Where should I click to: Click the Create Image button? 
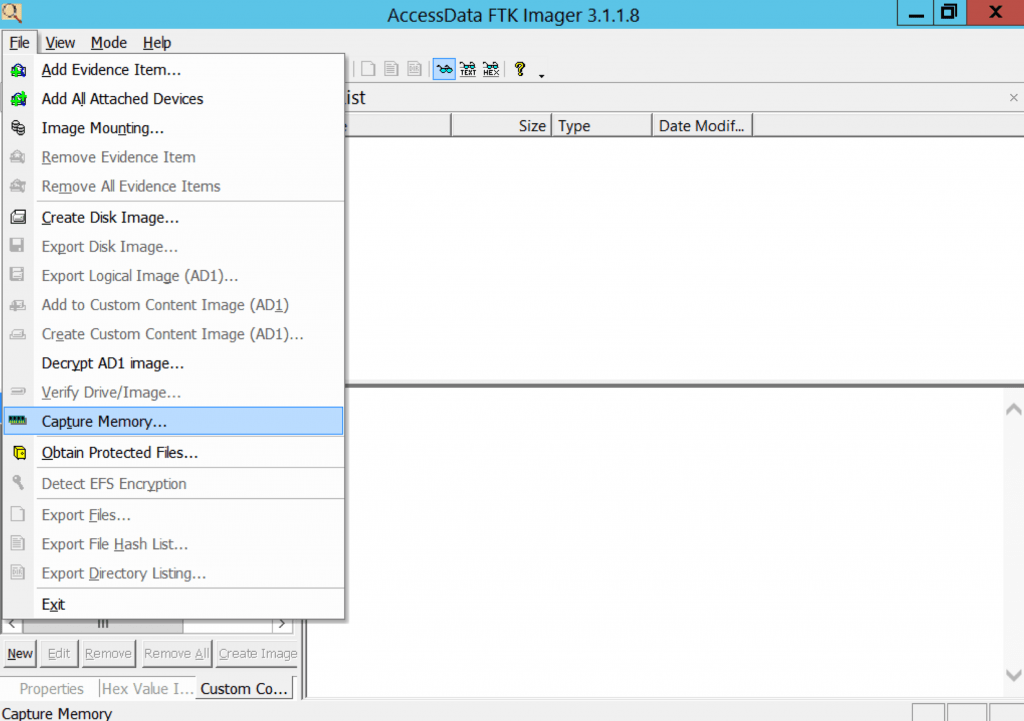(257, 654)
